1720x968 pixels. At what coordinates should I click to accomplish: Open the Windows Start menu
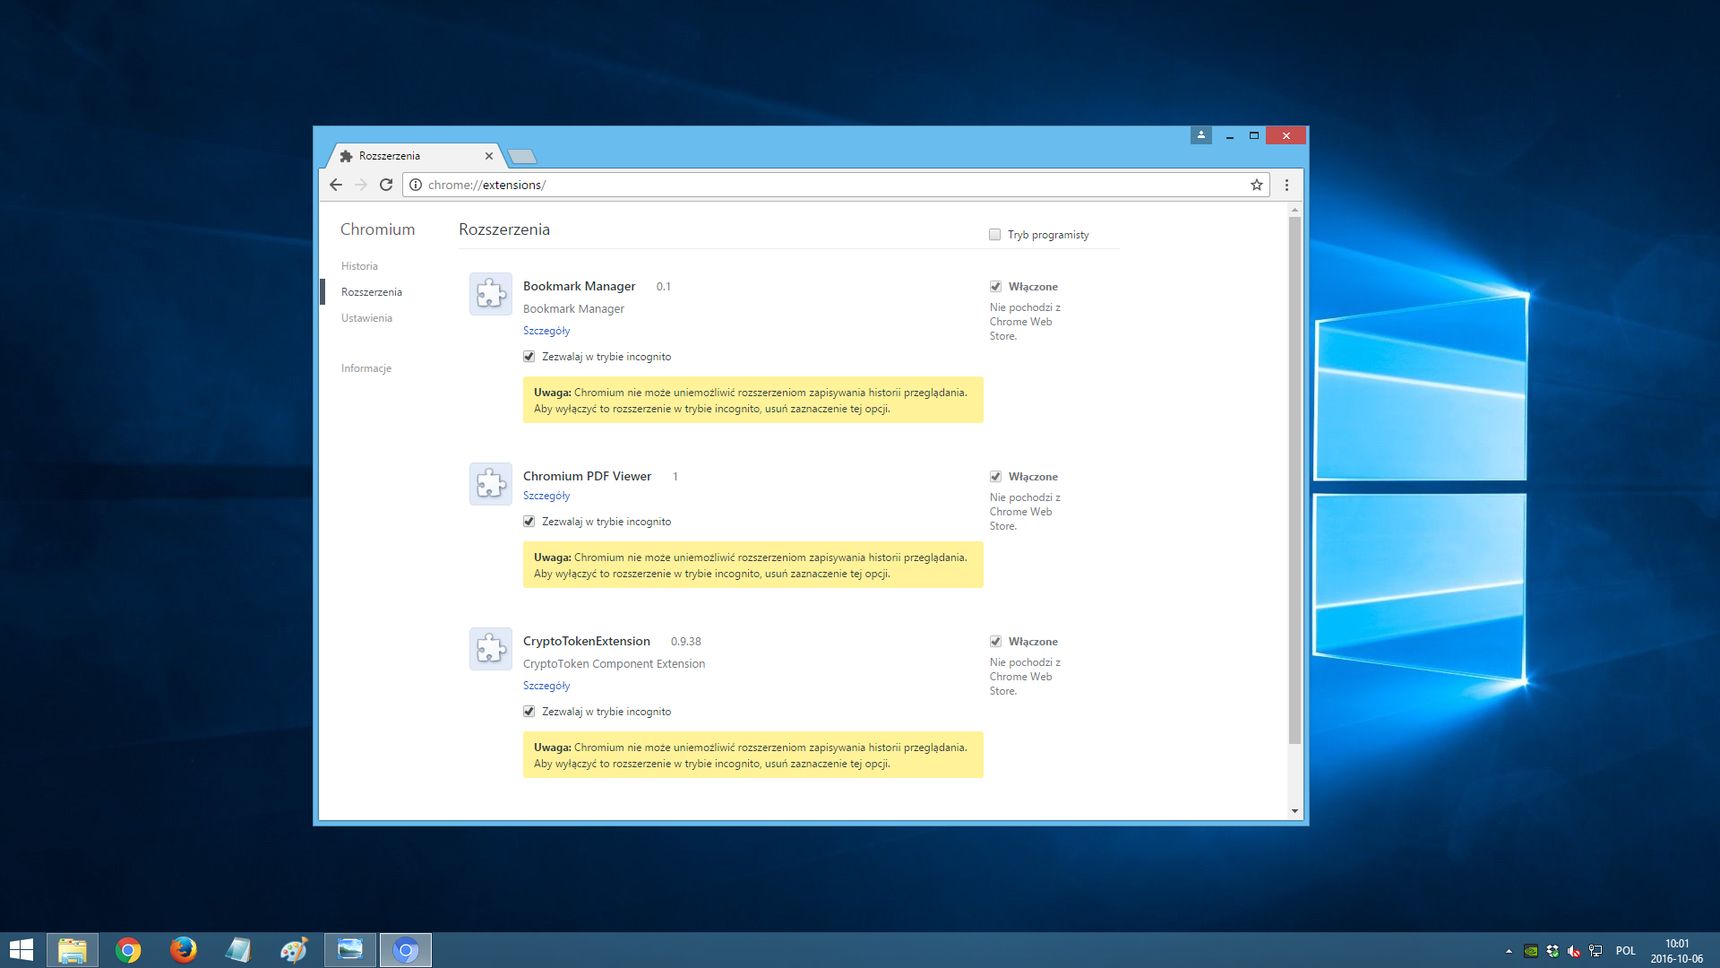click(21, 950)
